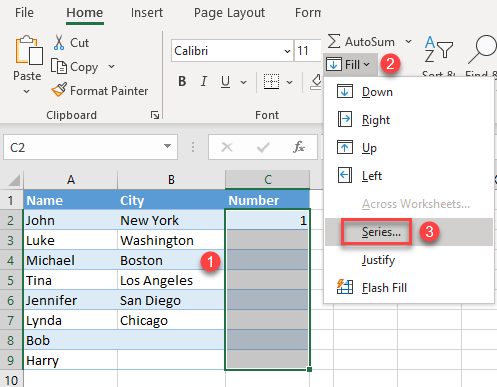497x387 pixels.
Task: Select row 10 header
Action: 11,380
